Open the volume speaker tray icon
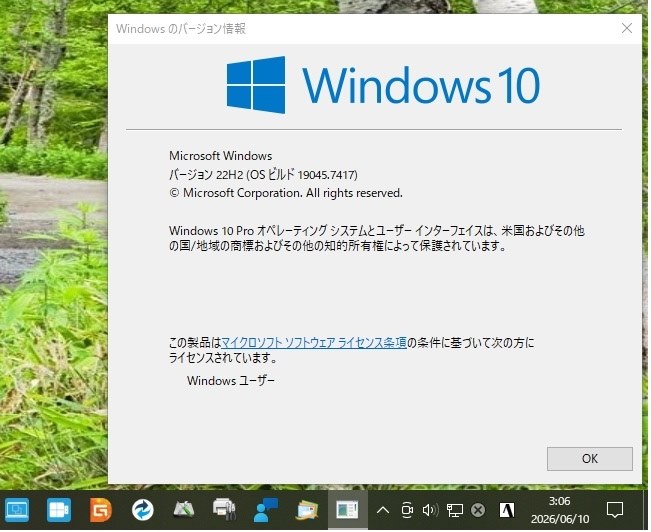Screen dimensions: 651x532 431,511
